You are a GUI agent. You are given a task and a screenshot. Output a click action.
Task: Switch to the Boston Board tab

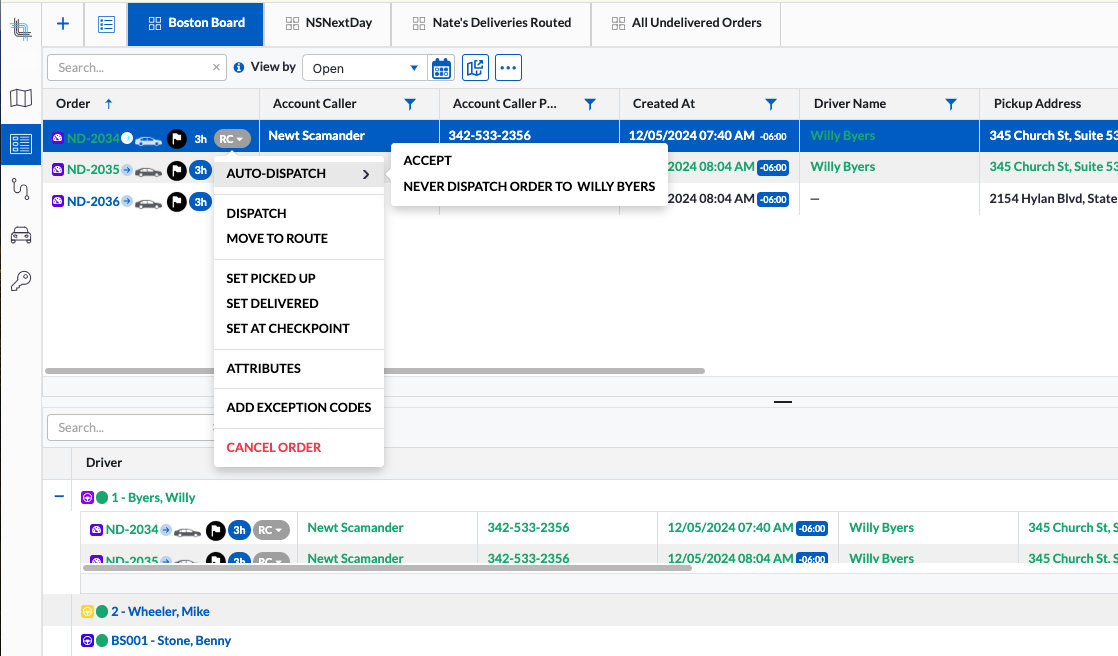(x=196, y=23)
